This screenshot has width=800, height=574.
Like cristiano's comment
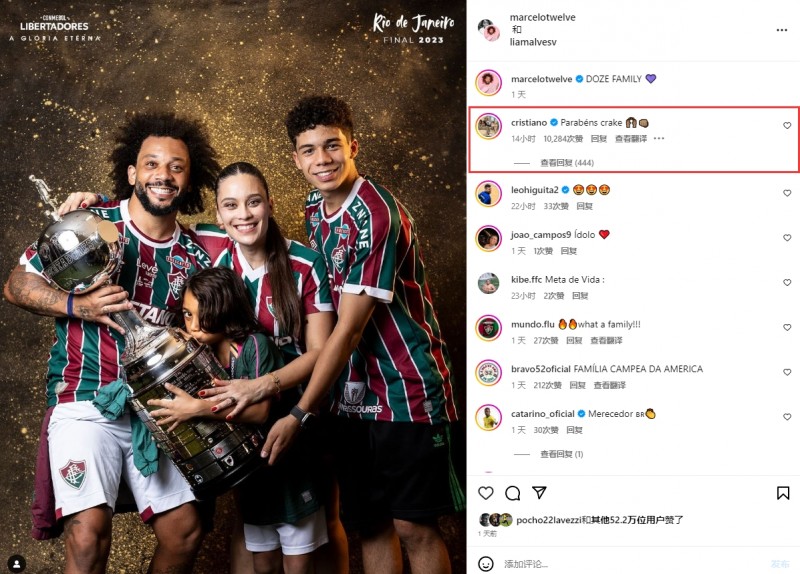coord(787,126)
